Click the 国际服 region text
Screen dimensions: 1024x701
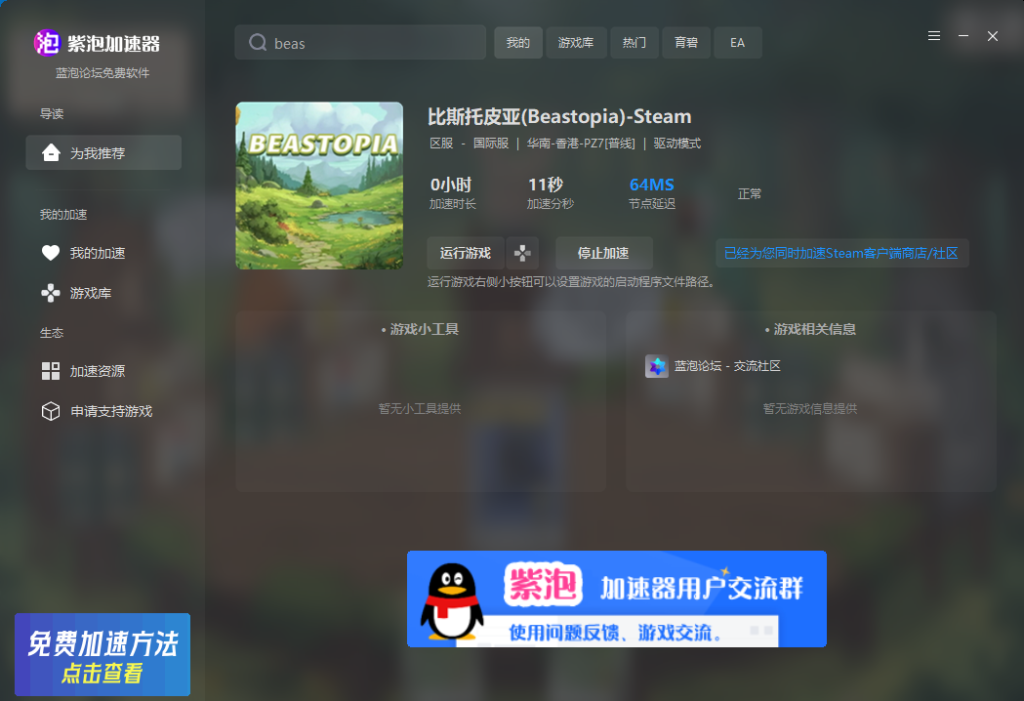pos(491,143)
